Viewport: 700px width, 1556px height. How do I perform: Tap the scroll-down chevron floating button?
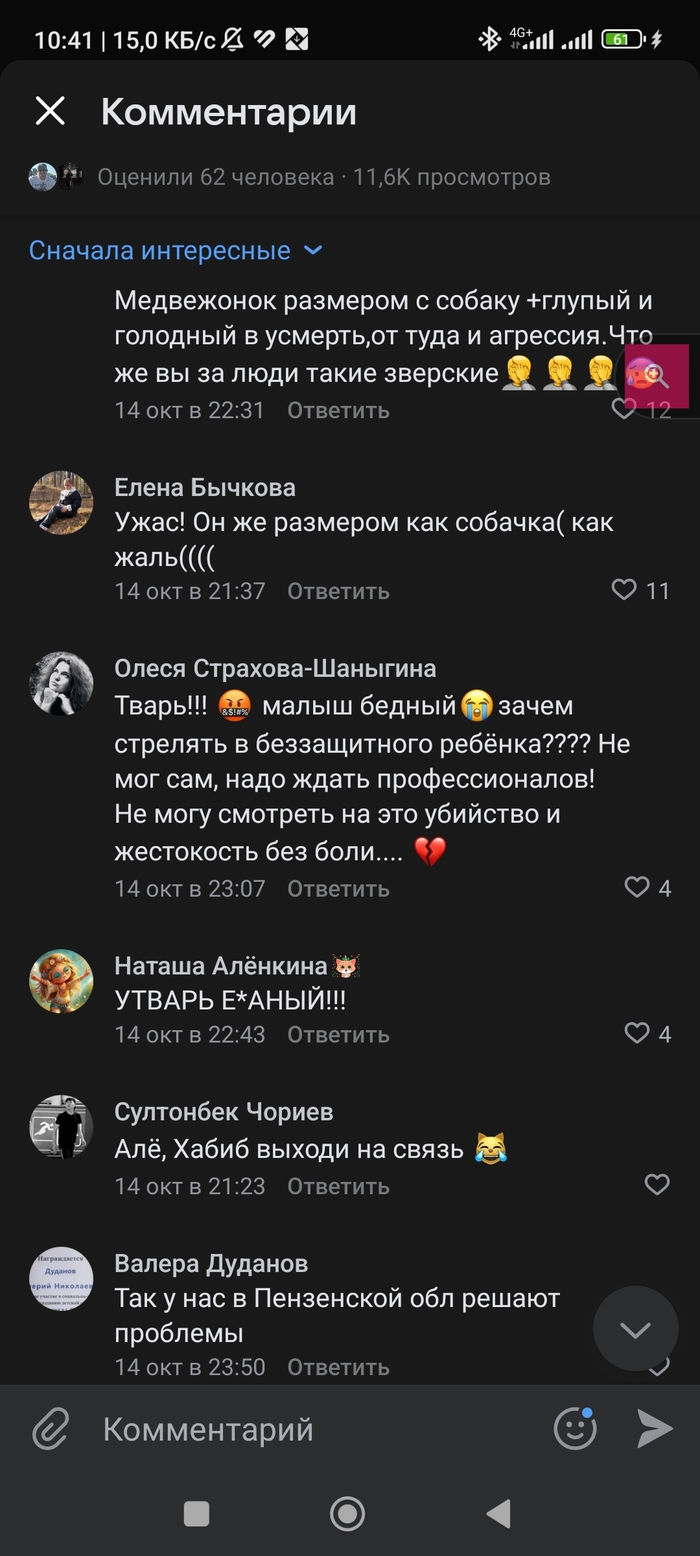point(635,1329)
